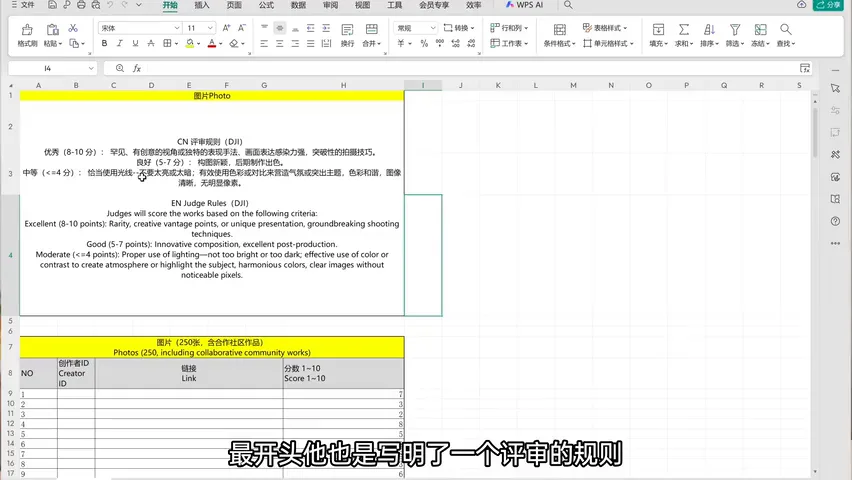The width and height of the screenshot is (852, 480).
Task: Click the increase indent icon
Action: [326, 28]
